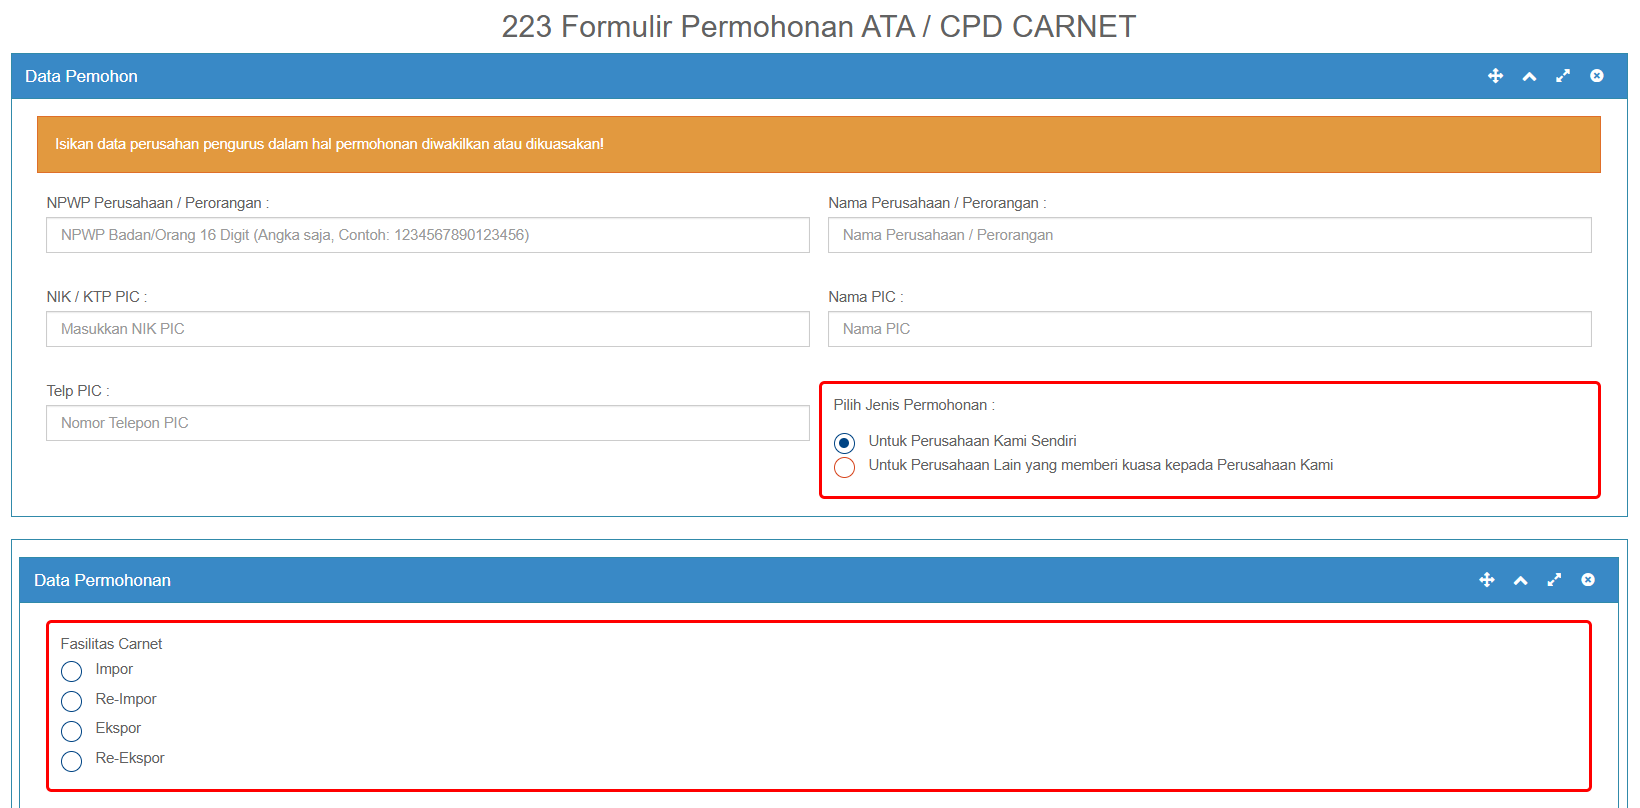The image size is (1640, 808).
Task: Expand Data Permohonan panel to fullscreen
Action: click(x=1554, y=580)
